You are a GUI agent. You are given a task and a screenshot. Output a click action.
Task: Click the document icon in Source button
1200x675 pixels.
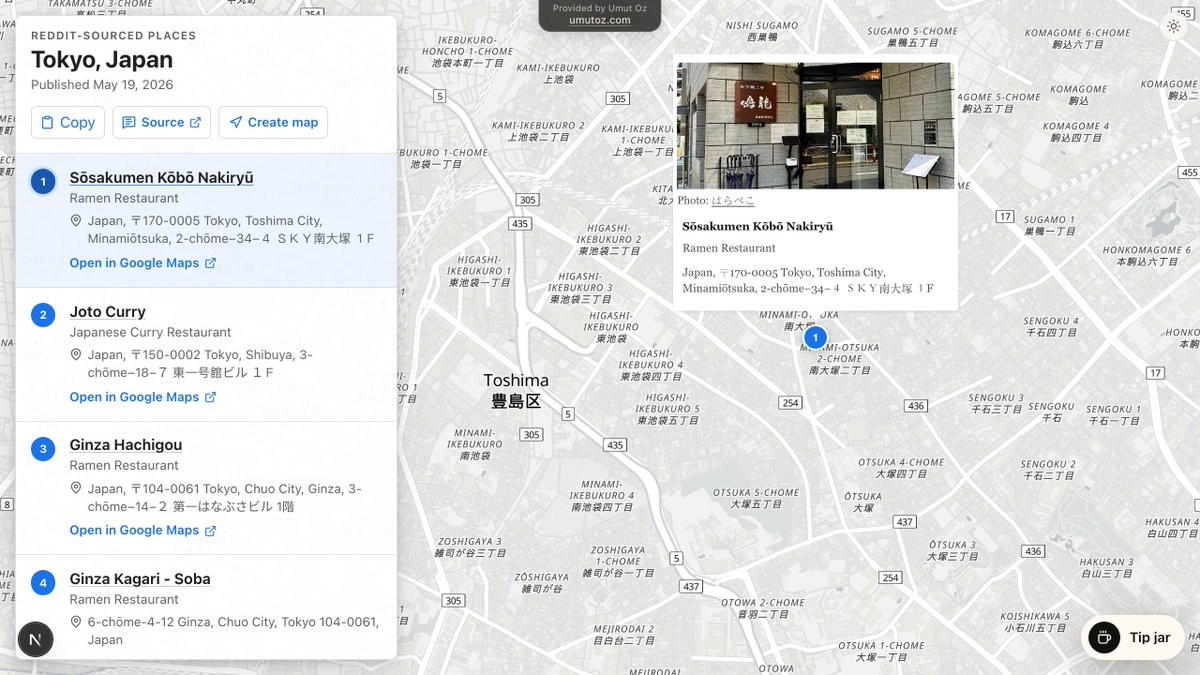[128, 122]
